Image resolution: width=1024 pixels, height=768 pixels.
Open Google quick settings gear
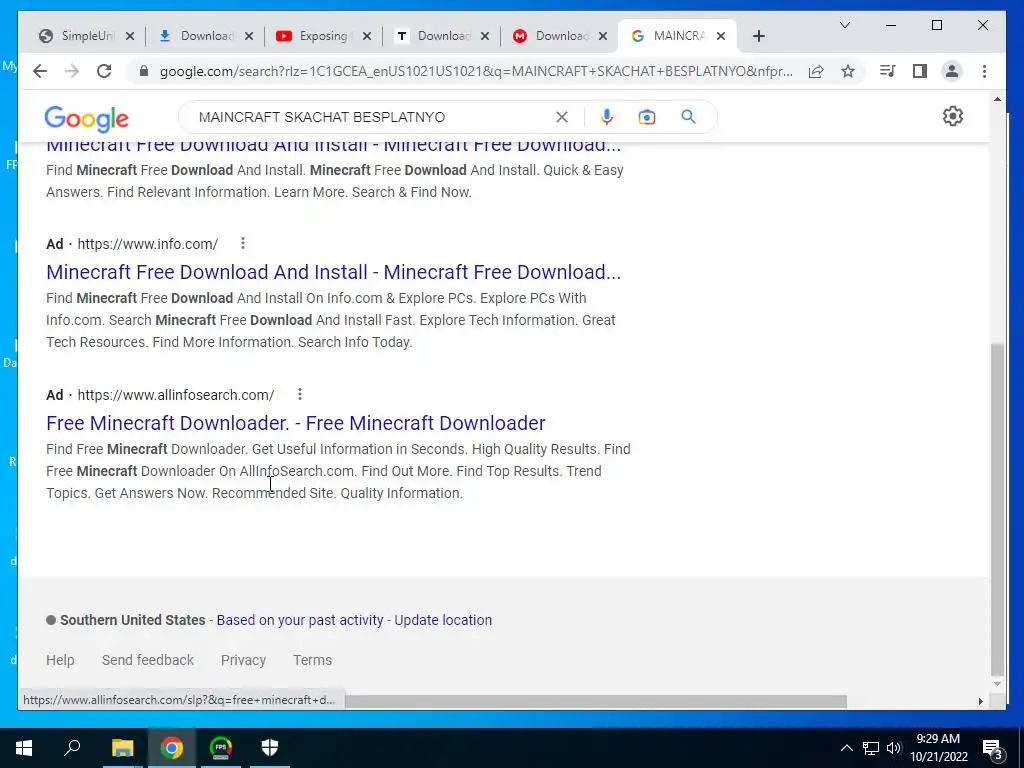pyautogui.click(x=953, y=116)
